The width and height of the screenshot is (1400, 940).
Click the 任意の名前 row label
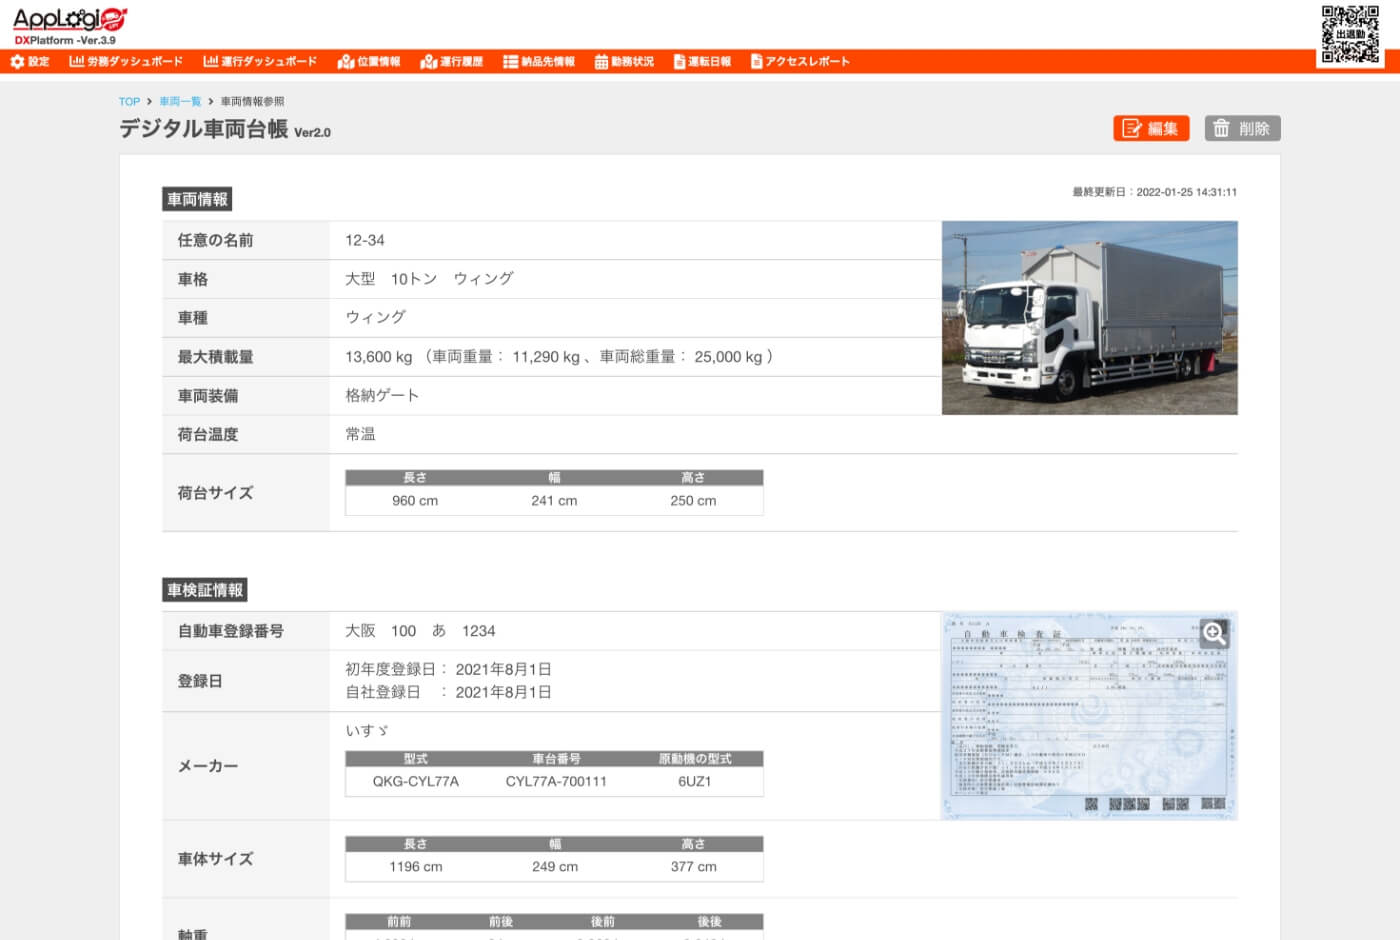point(216,241)
